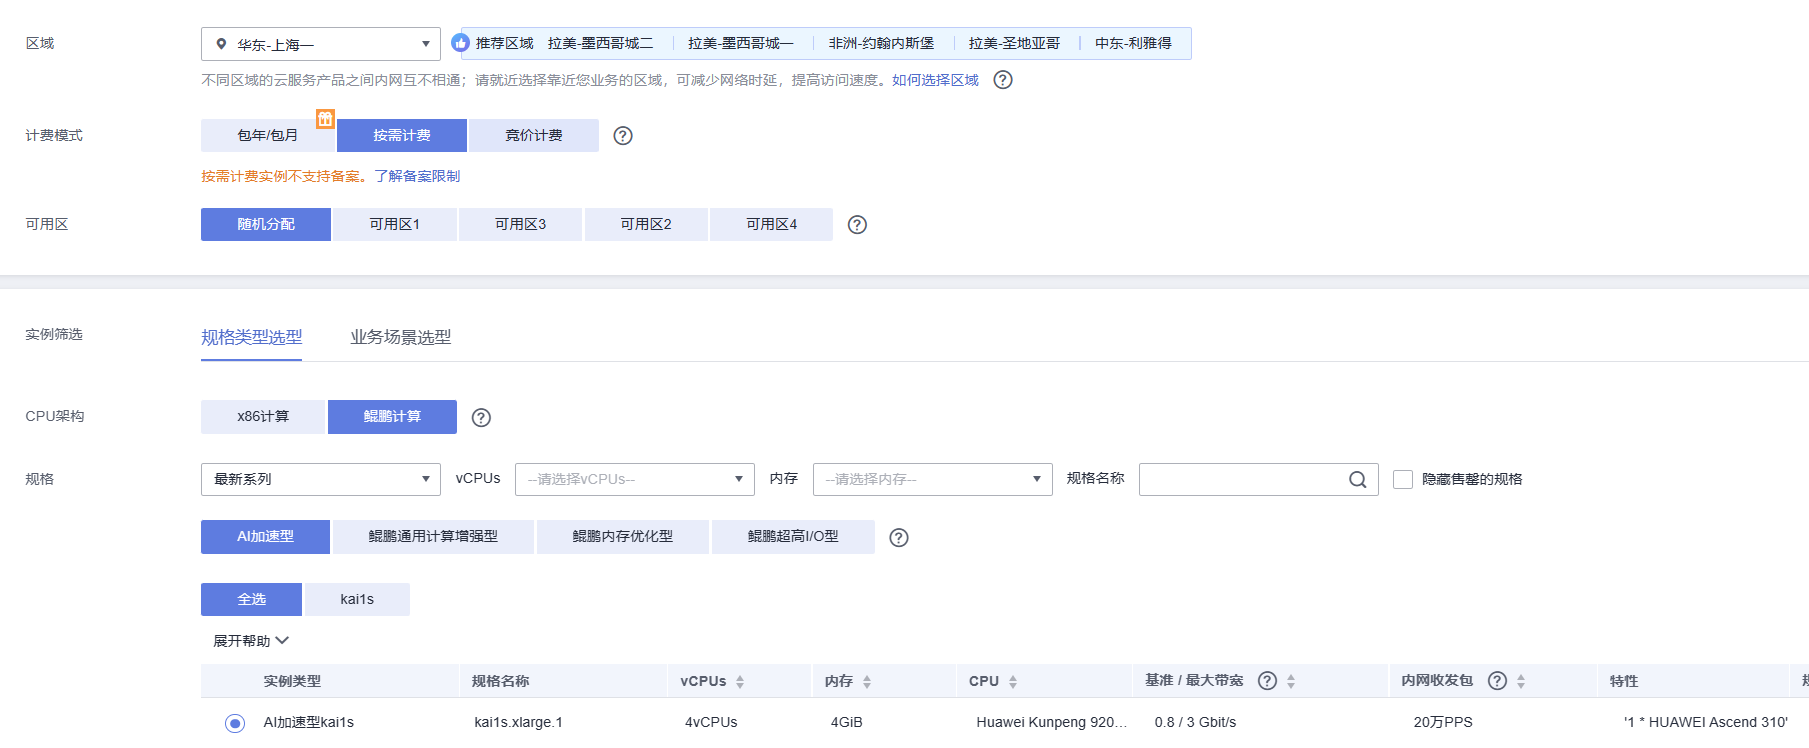Select AI加速型 specification category
The width and height of the screenshot is (1809, 748).
[265, 537]
